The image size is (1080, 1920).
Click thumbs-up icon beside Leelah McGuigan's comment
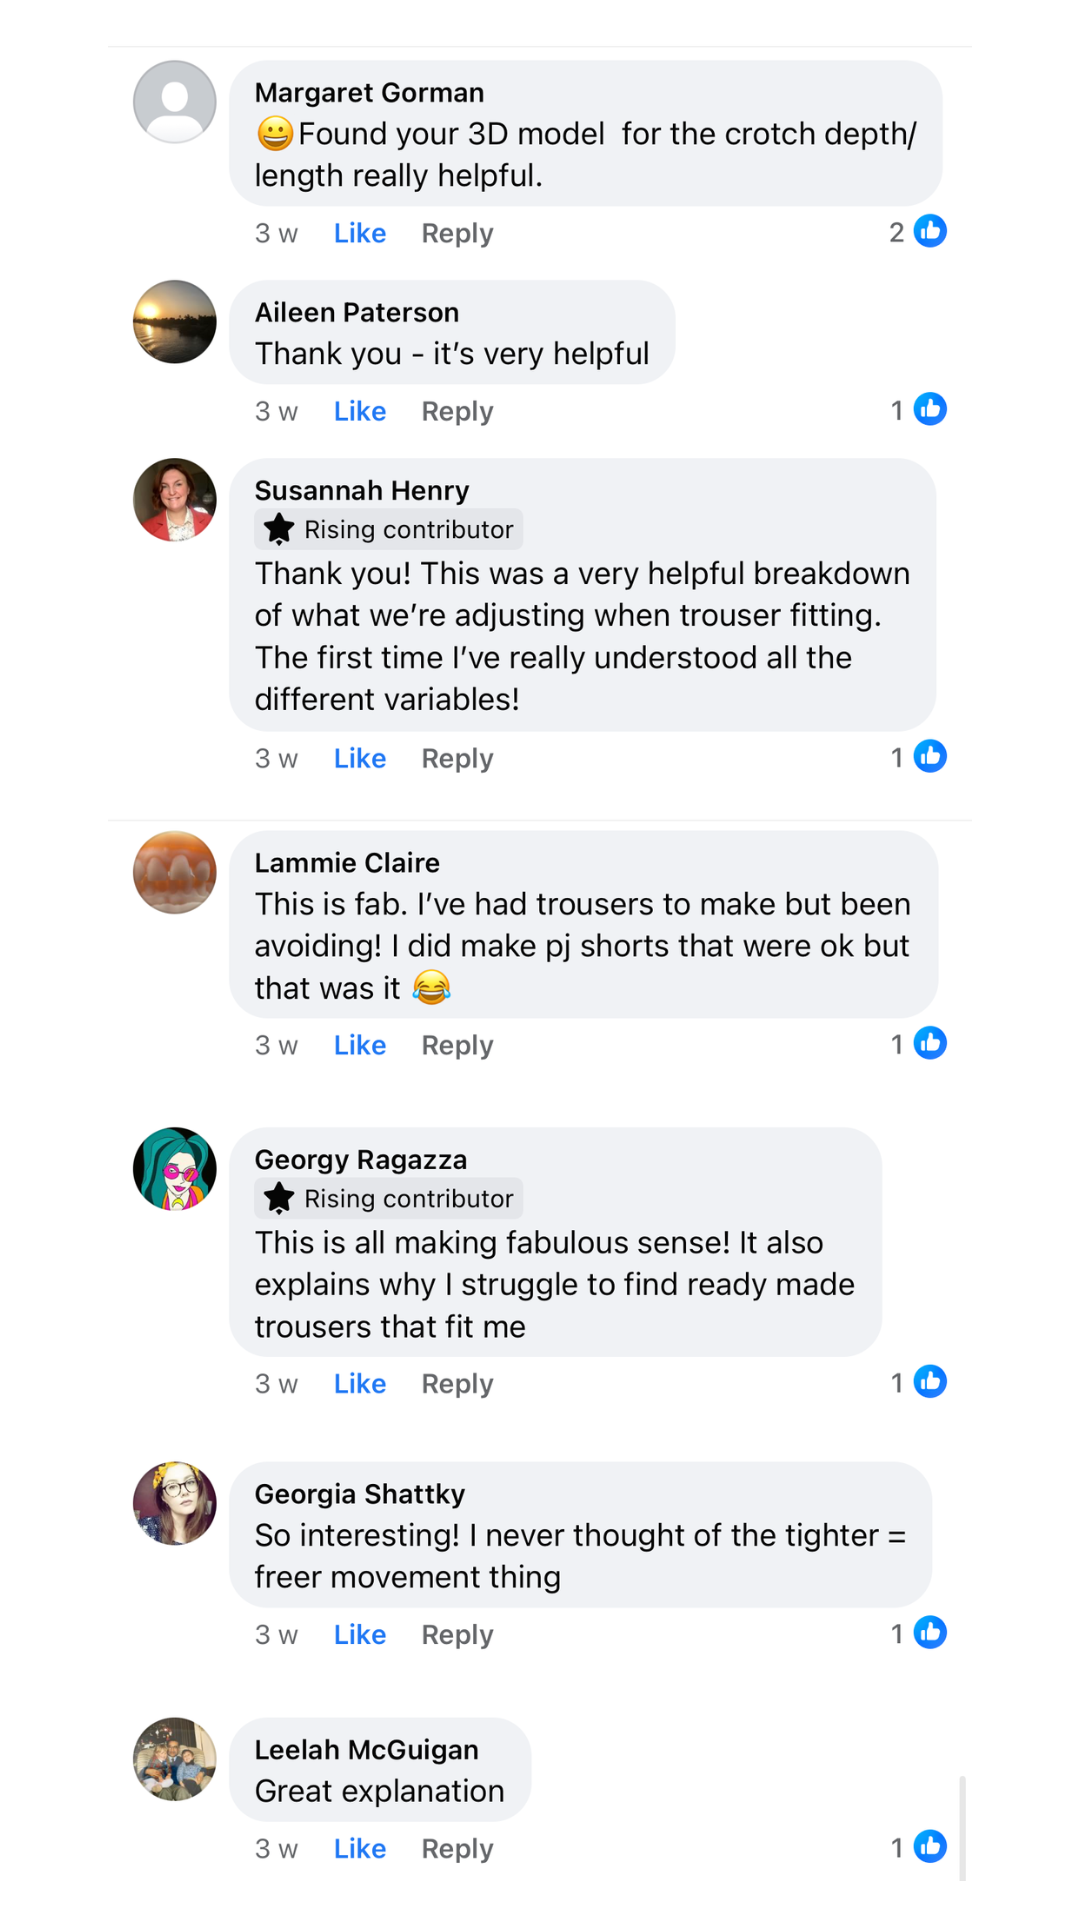pyautogui.click(x=930, y=1846)
